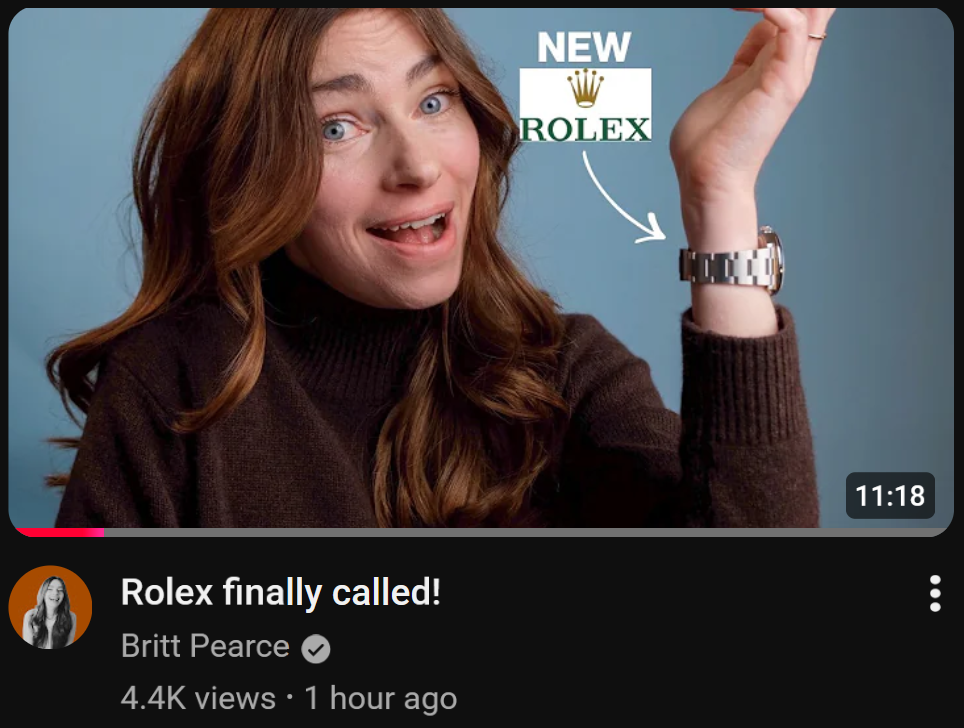This screenshot has width=964, height=728.
Task: Click the green ROLEX wordmark text
Action: point(585,129)
